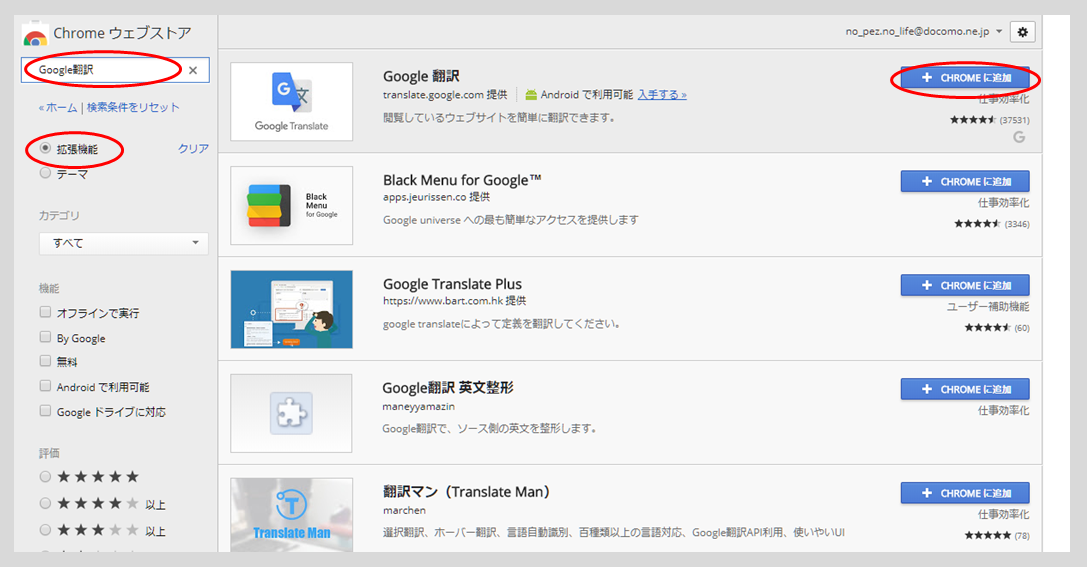Open the Google Translate Plus thumbnail
The image size is (1087, 567).
tap(292, 309)
